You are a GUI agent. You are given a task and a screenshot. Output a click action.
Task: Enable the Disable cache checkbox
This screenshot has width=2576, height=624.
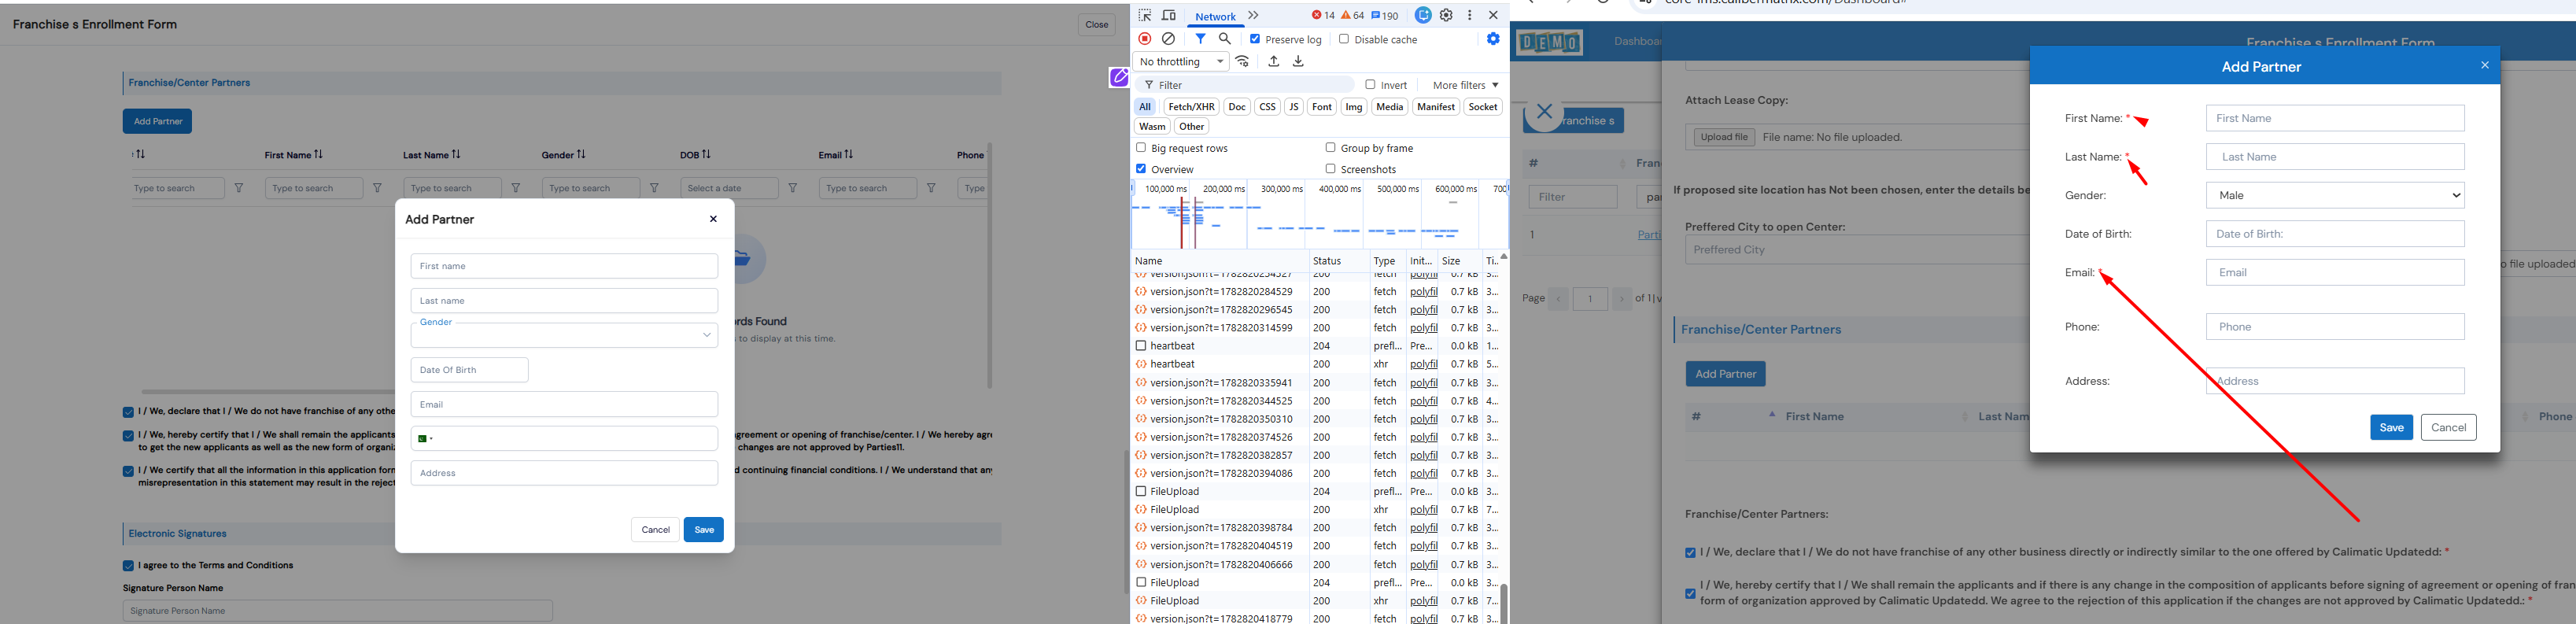click(x=1344, y=39)
